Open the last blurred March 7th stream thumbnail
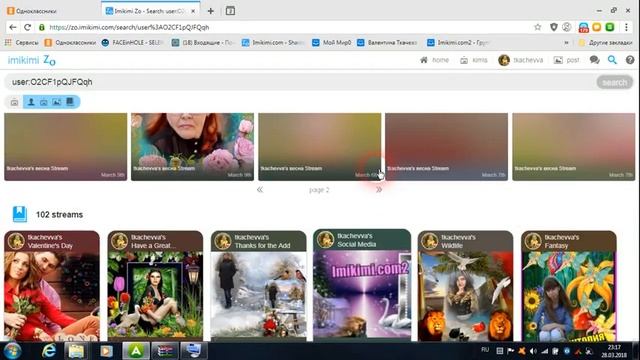This screenshot has height=360, width=640. (x=573, y=147)
